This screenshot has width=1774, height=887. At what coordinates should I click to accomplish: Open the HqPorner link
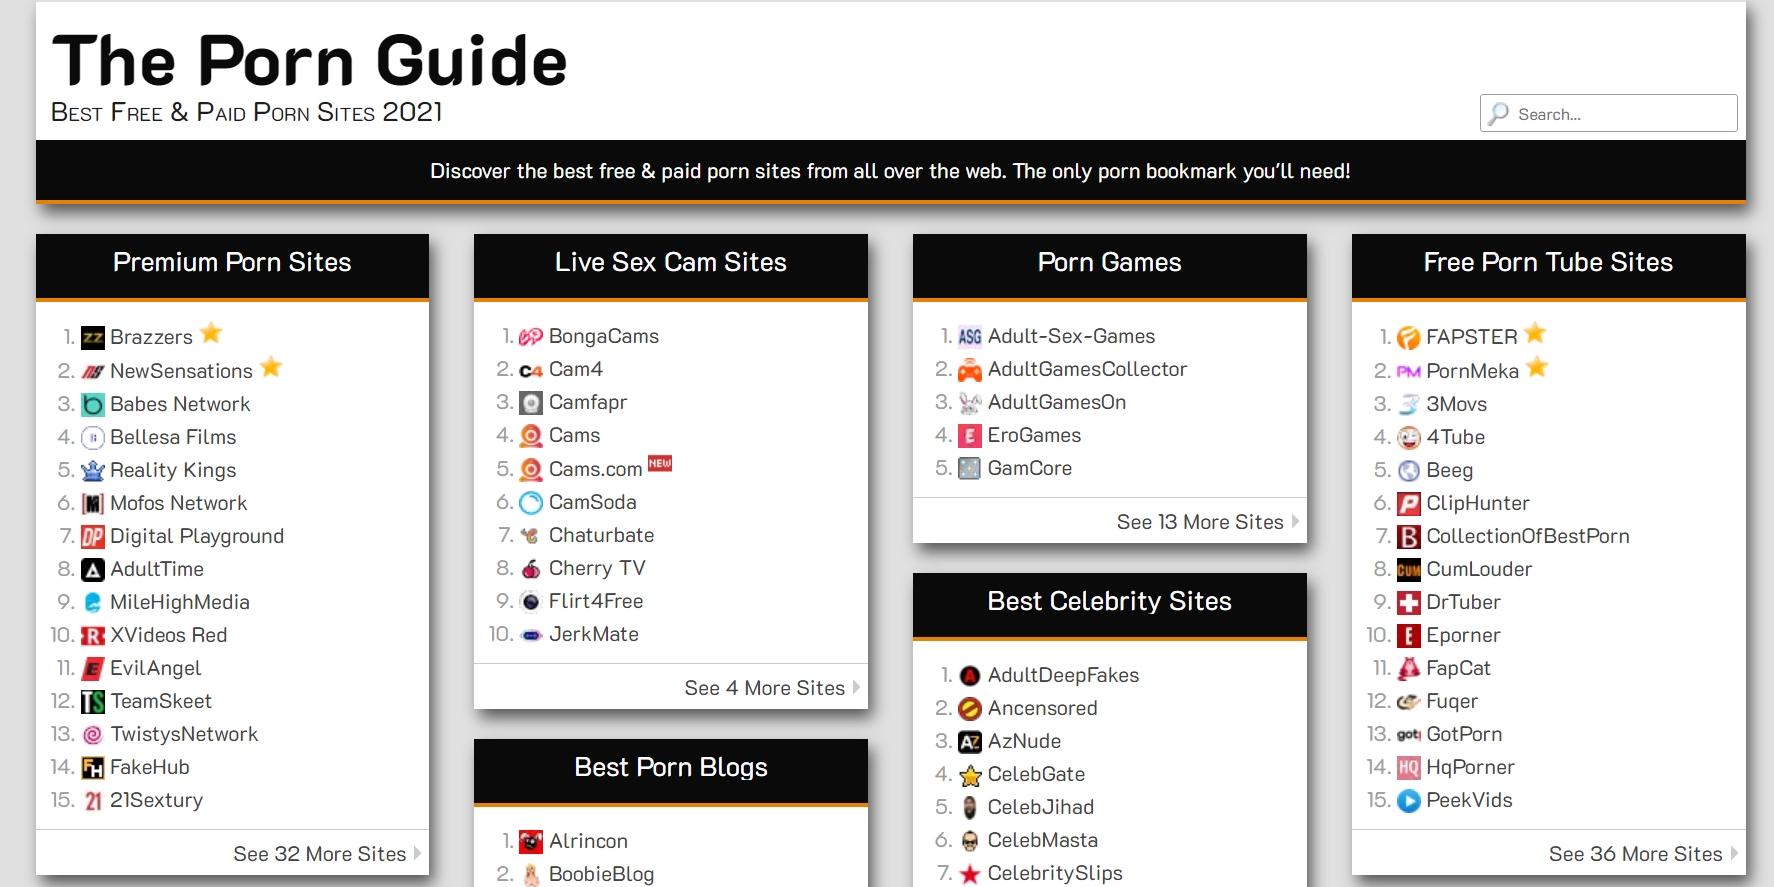pos(1470,767)
